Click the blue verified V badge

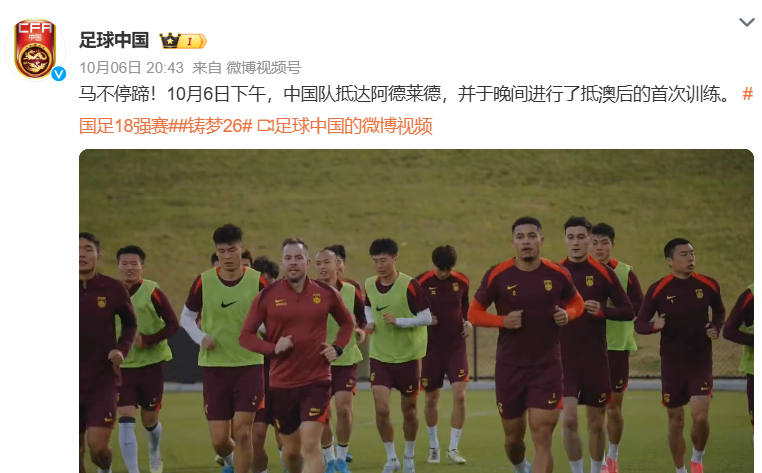[x=59, y=74]
